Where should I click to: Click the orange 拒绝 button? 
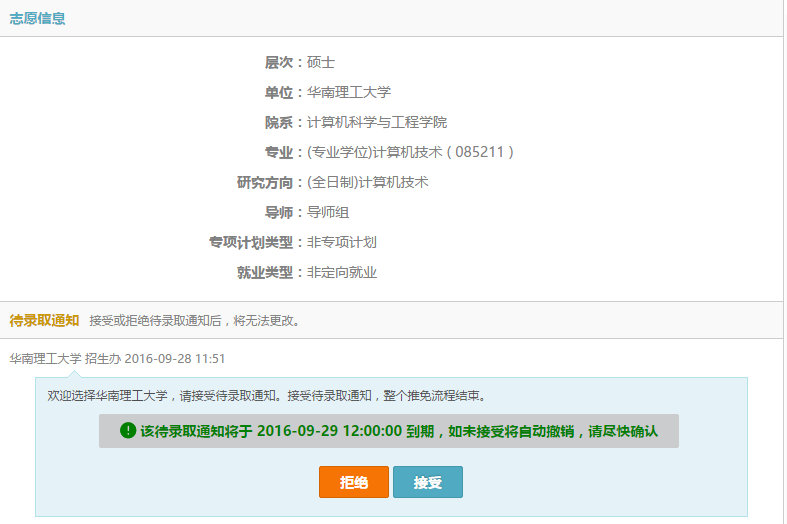pos(354,482)
